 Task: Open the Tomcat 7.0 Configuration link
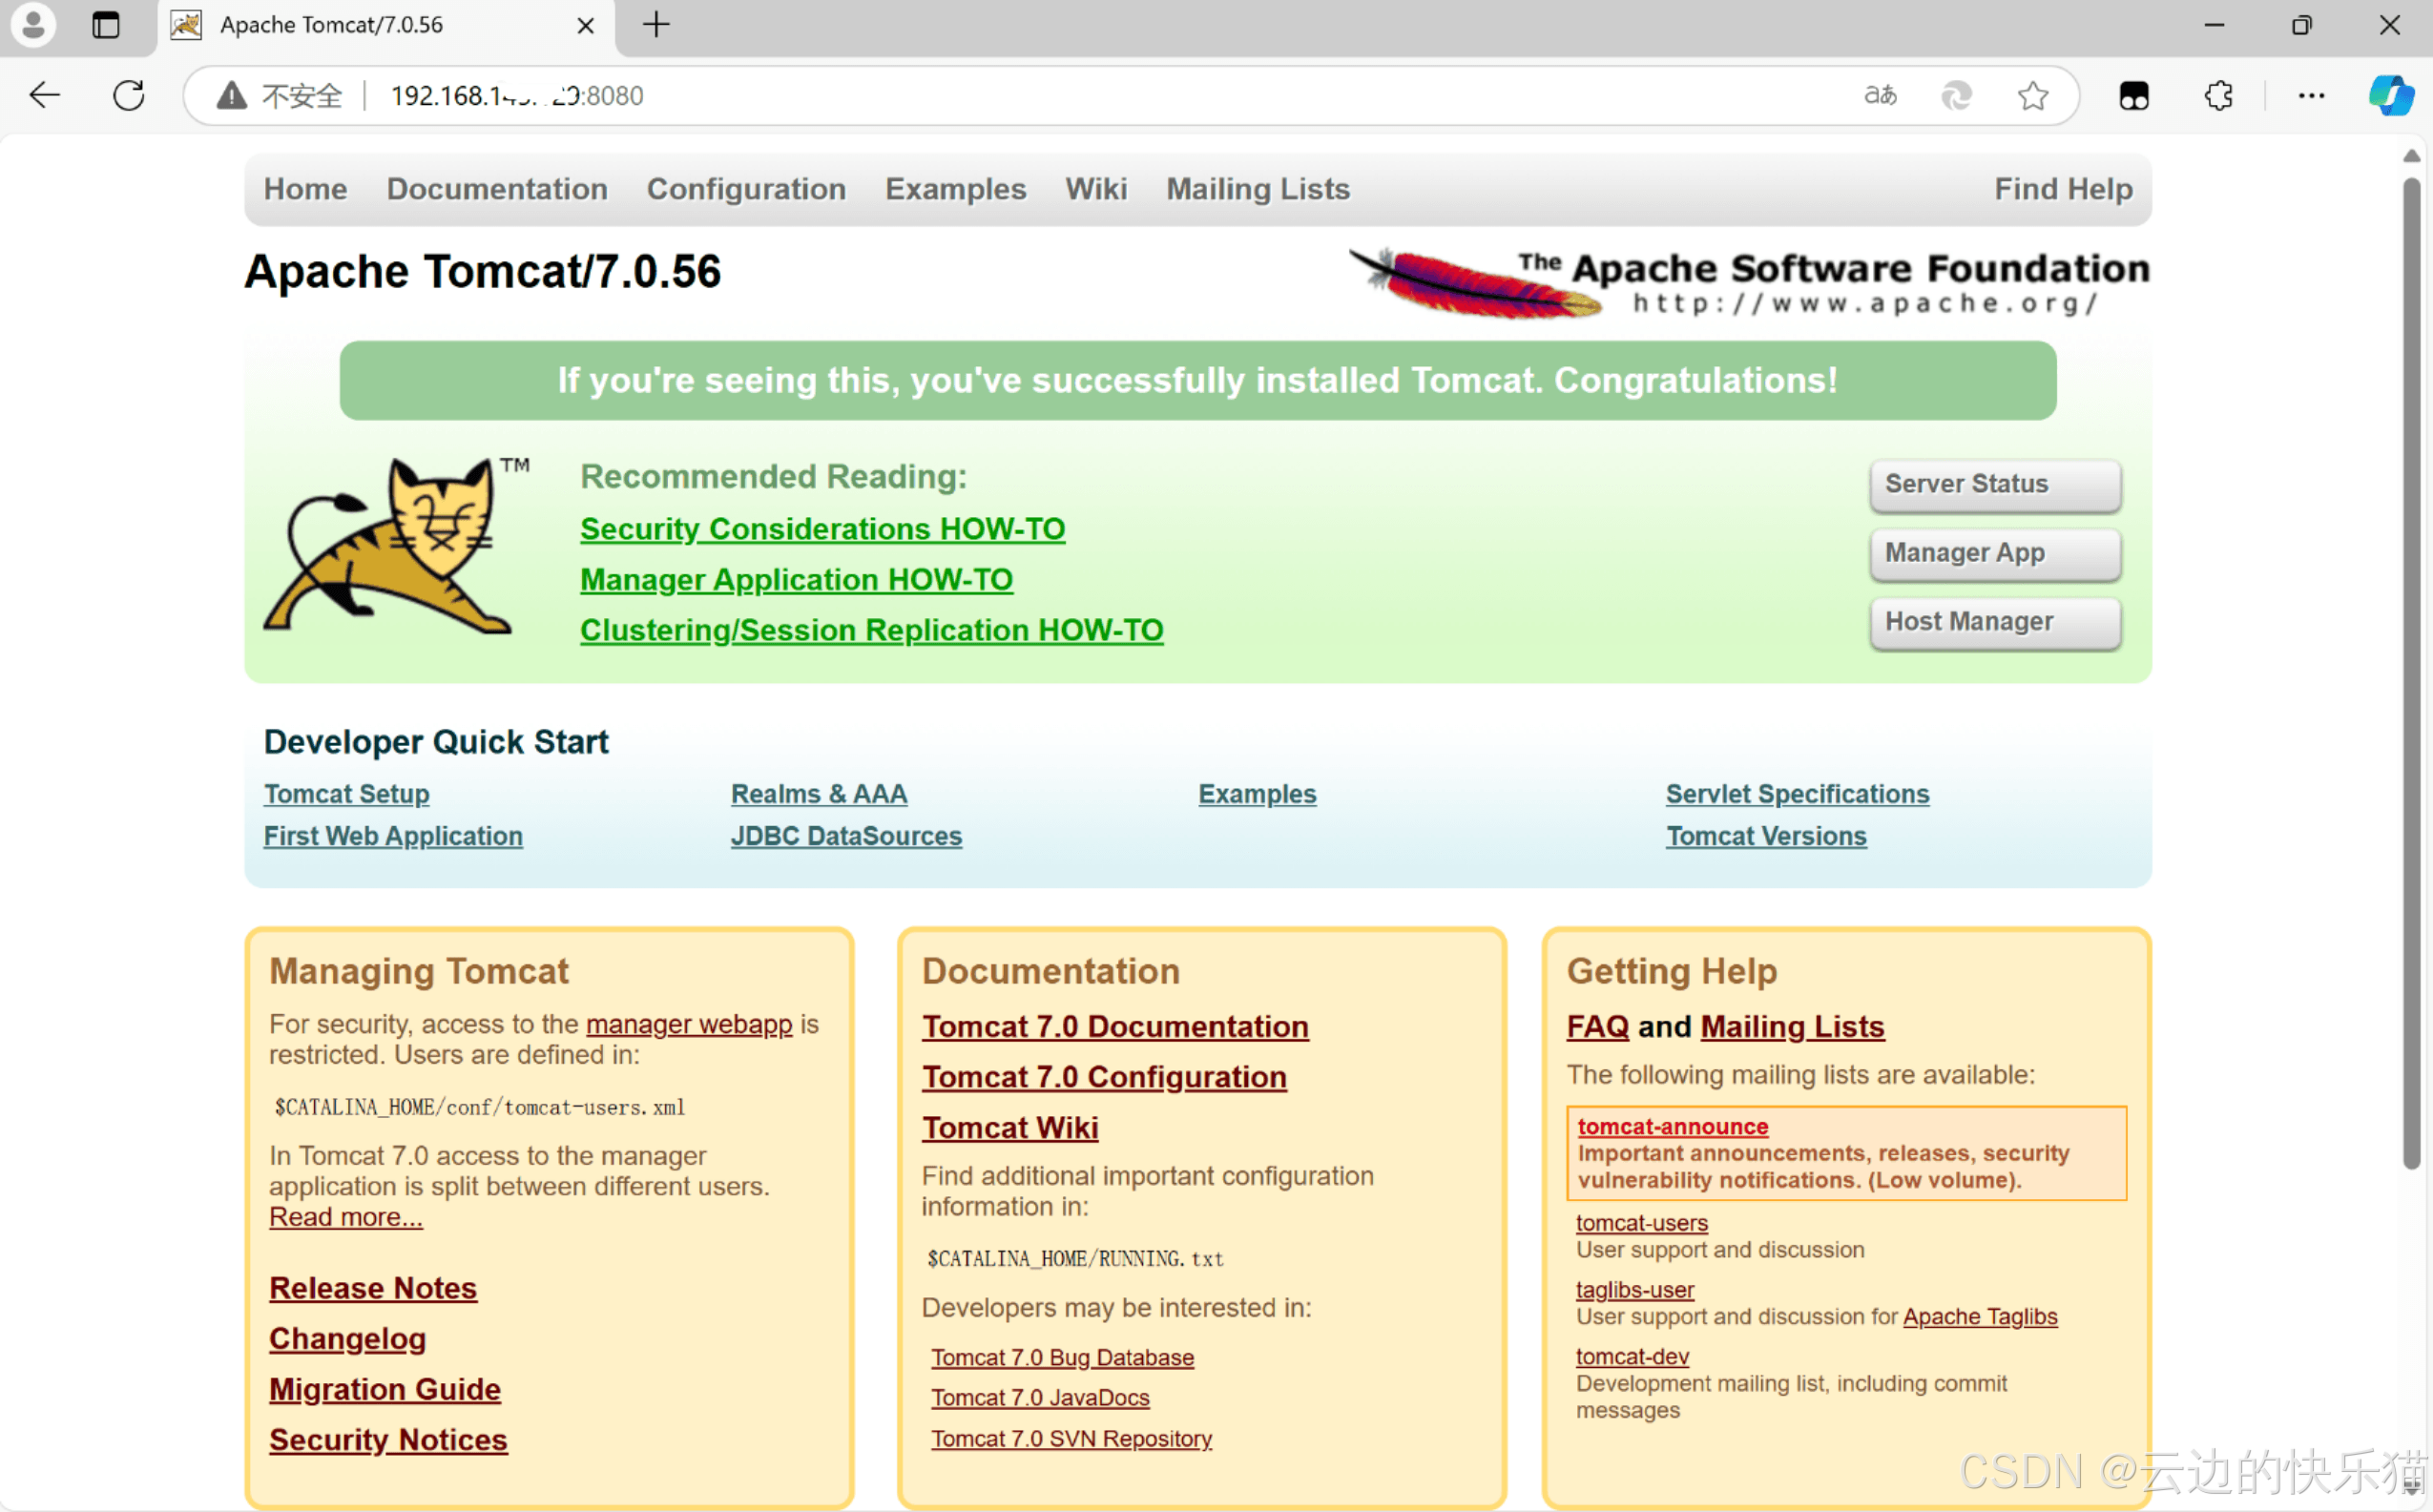tap(1104, 1077)
